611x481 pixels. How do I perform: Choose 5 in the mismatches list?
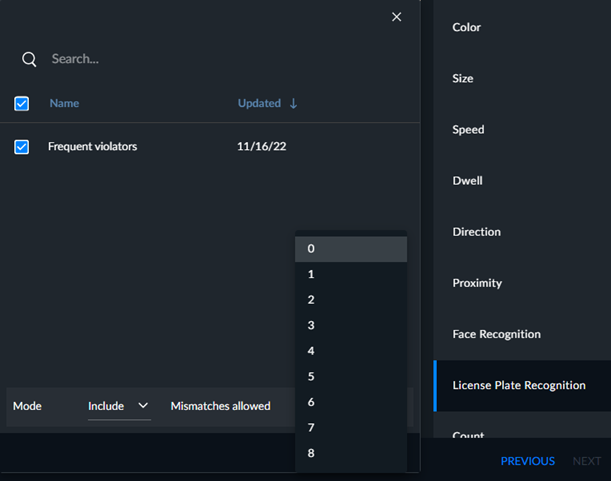[x=351, y=377]
